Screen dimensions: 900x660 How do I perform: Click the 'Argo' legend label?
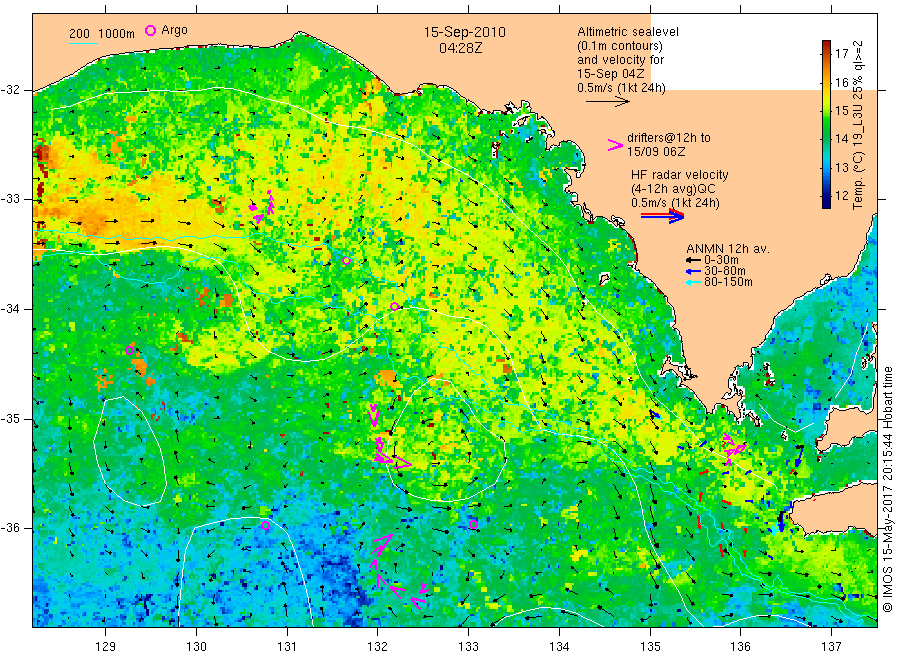point(174,30)
